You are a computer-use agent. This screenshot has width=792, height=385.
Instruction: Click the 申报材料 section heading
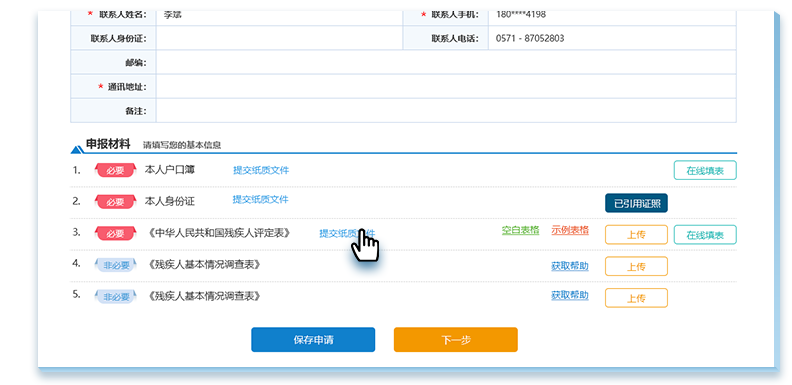click(108, 144)
